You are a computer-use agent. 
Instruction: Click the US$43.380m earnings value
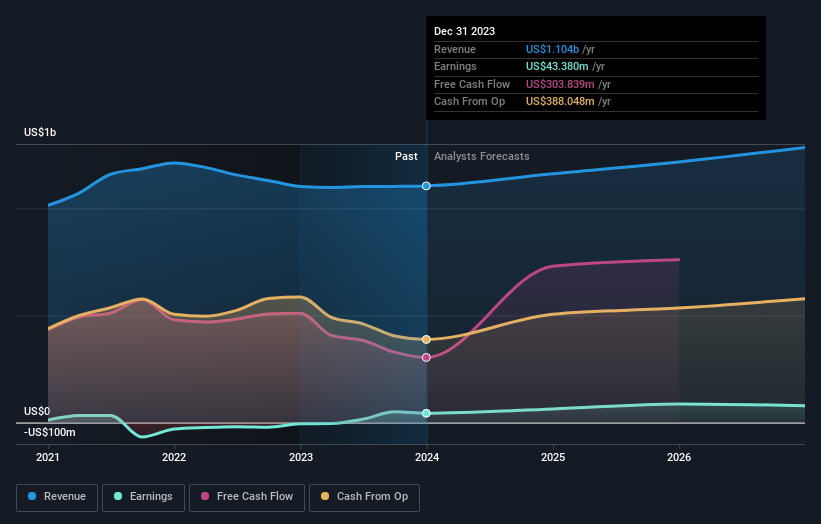(x=557, y=66)
